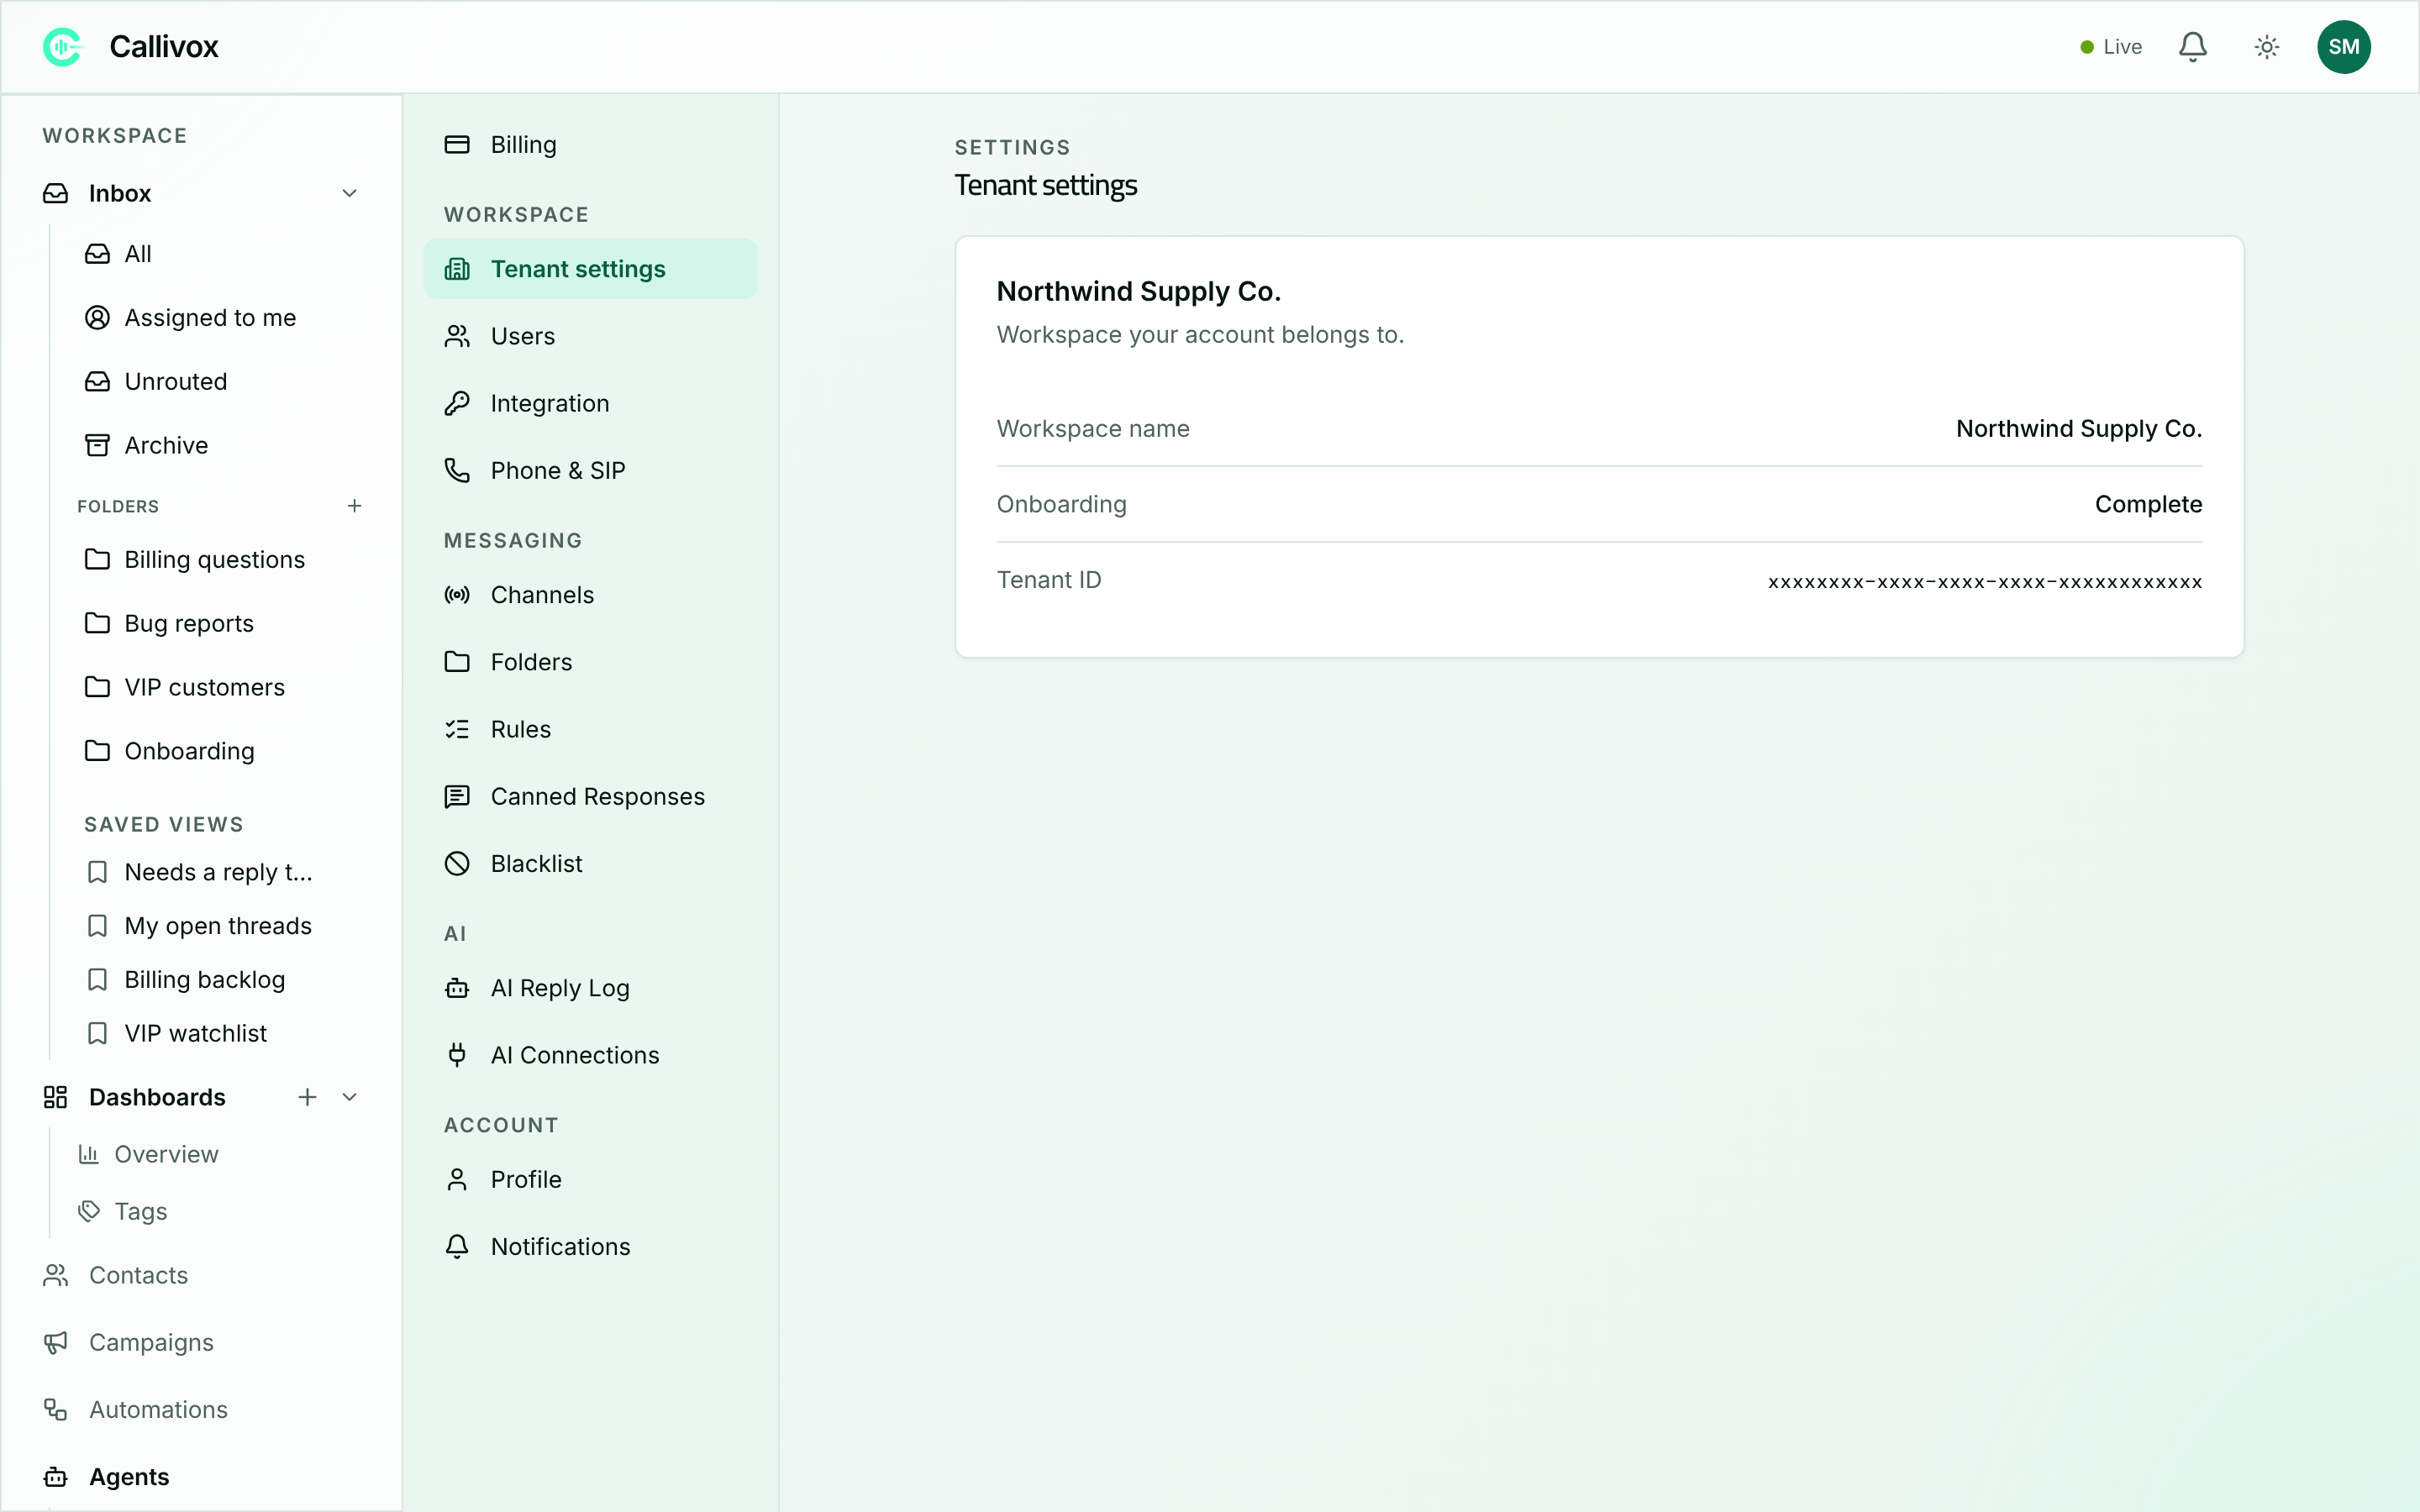
Task: Open Canned Responses settings
Action: pos(590,796)
